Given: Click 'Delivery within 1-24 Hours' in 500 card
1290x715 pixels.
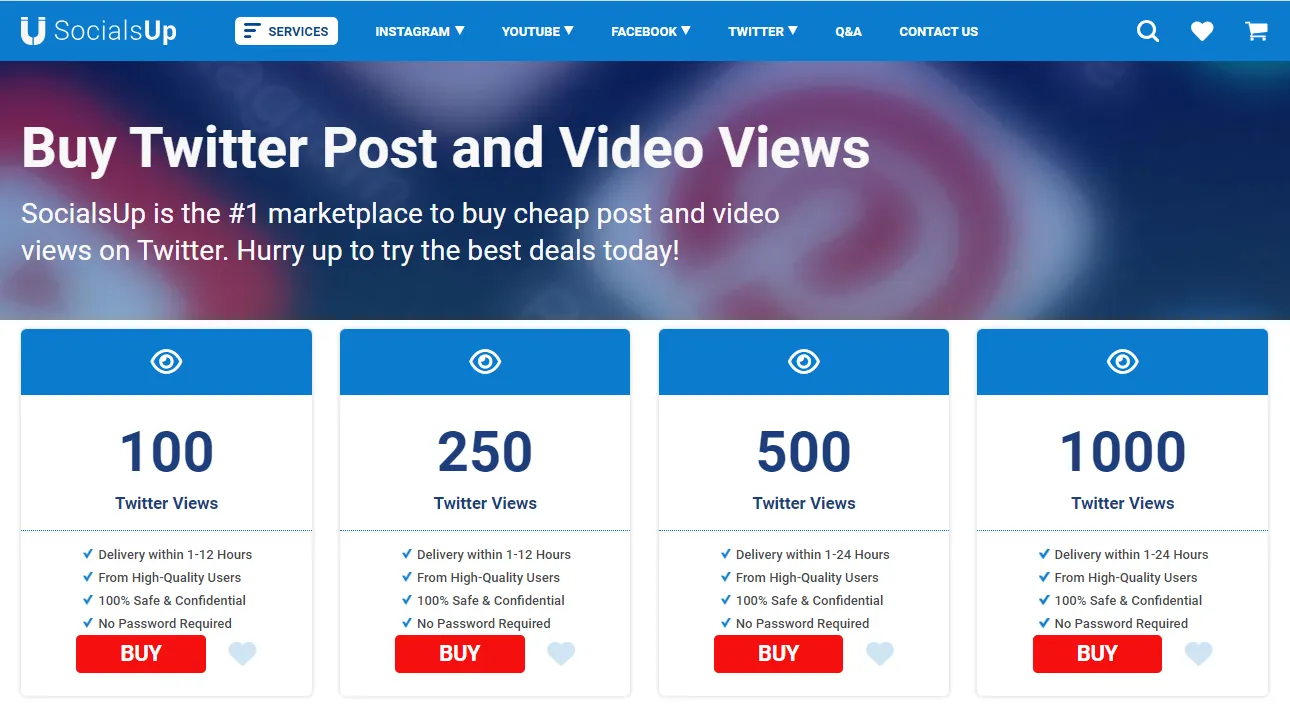Looking at the screenshot, I should tap(813, 554).
